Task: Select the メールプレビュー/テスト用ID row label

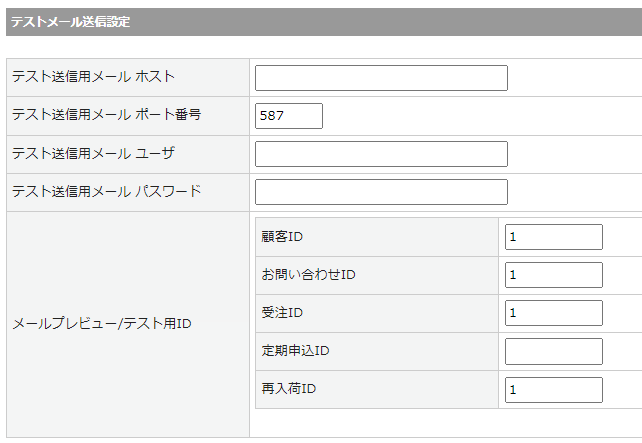Action: click(x=101, y=324)
